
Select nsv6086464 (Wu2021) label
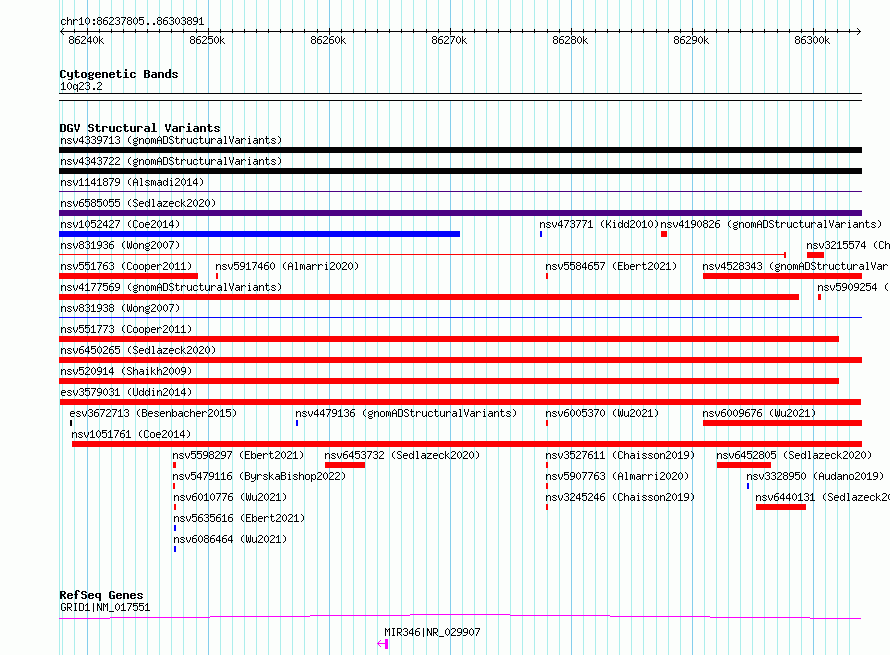[x=230, y=539]
